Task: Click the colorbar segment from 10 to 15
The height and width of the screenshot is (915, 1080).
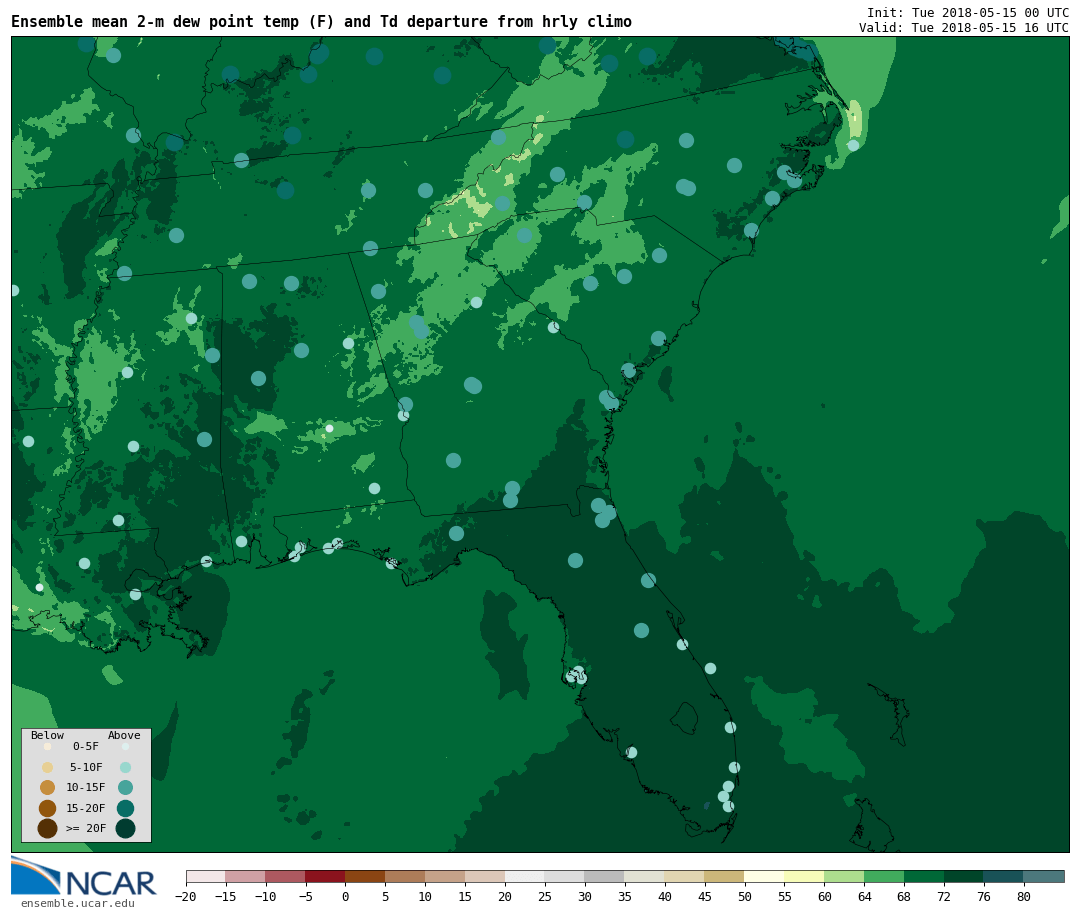Action: (446, 876)
